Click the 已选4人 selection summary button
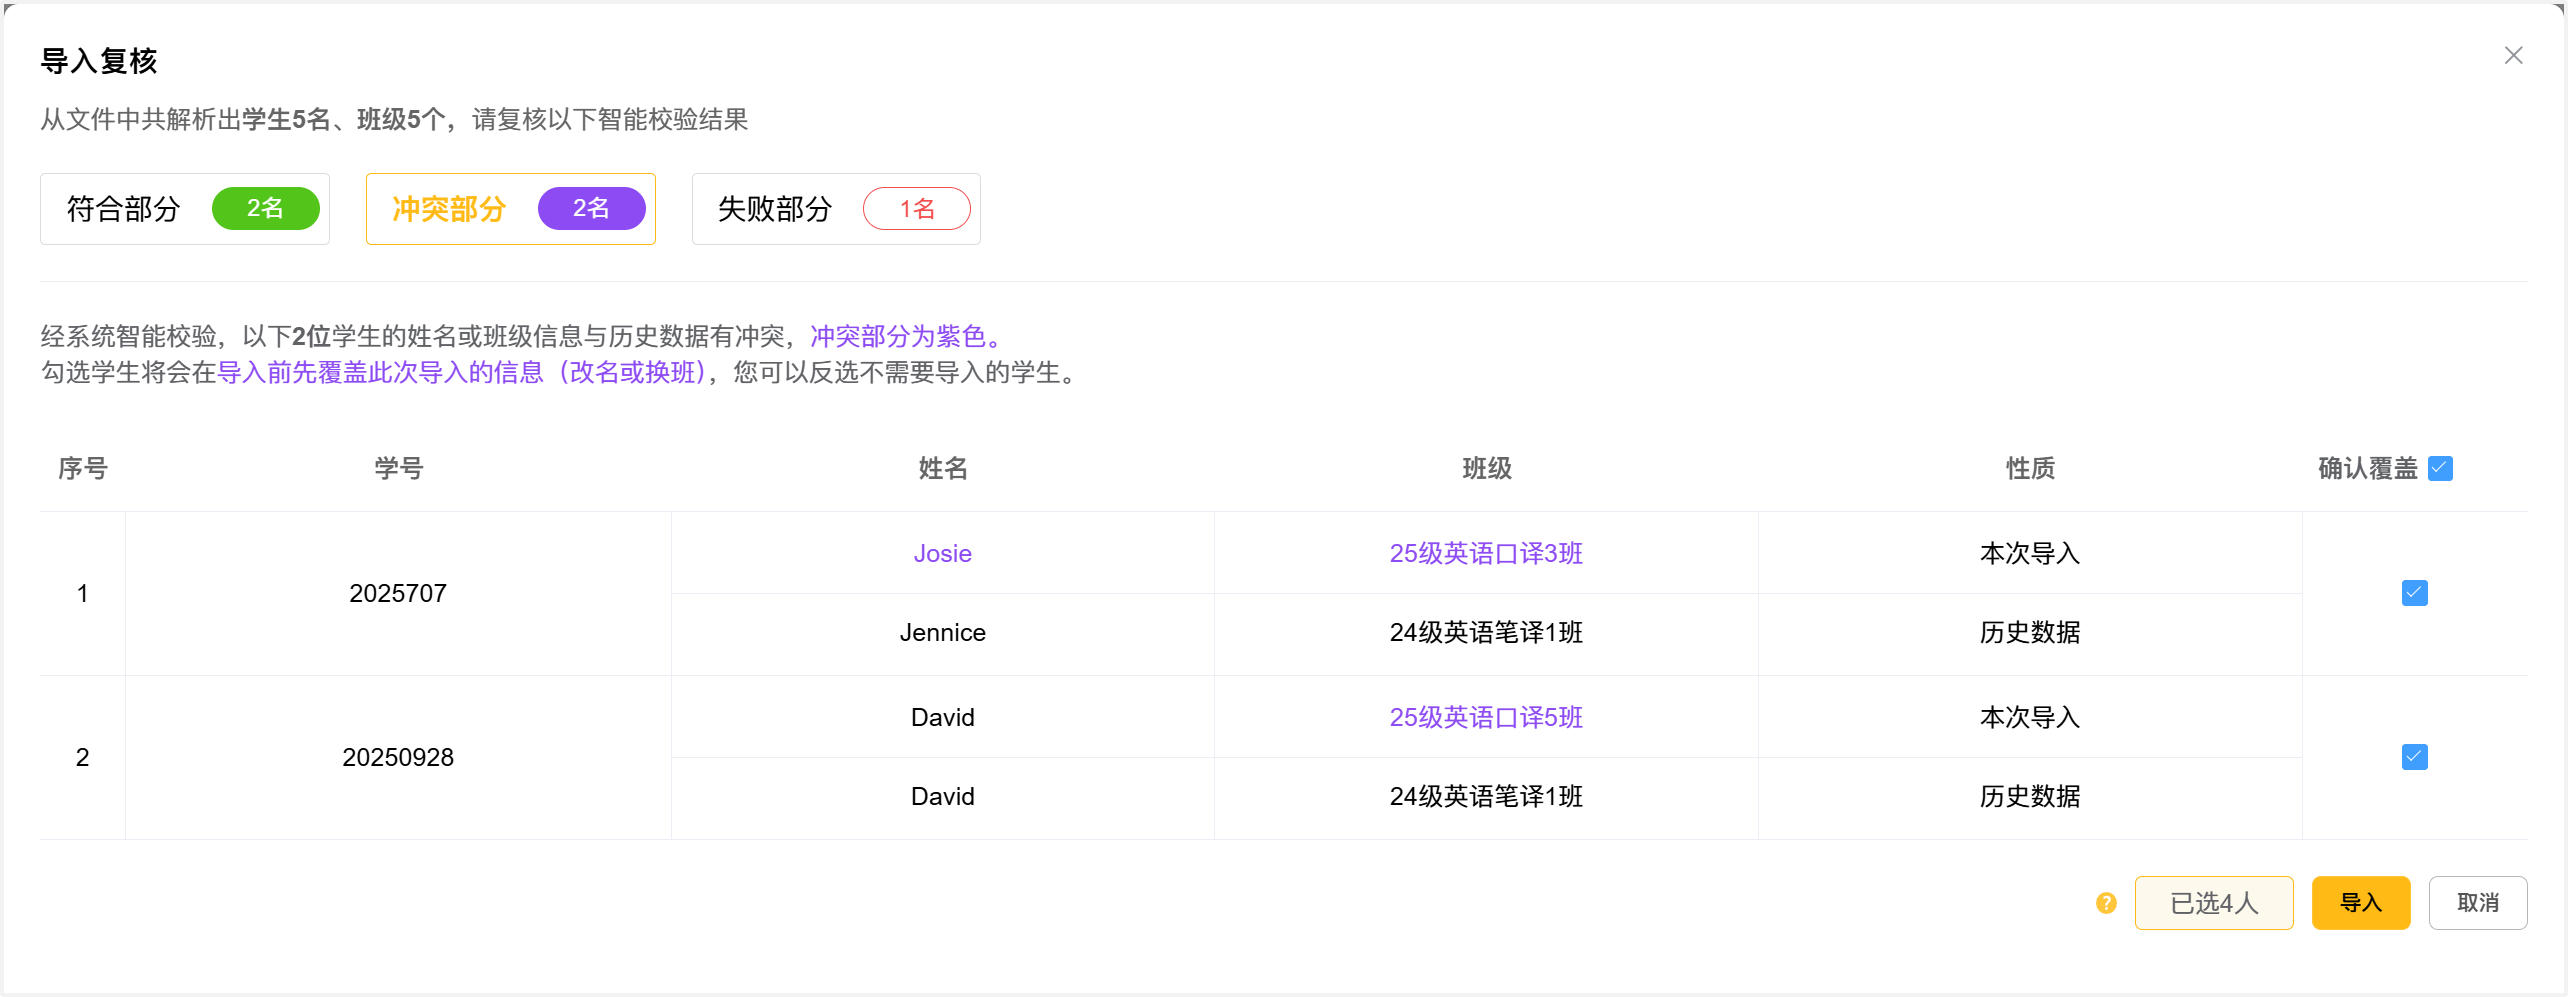 pyautogui.click(x=2213, y=903)
